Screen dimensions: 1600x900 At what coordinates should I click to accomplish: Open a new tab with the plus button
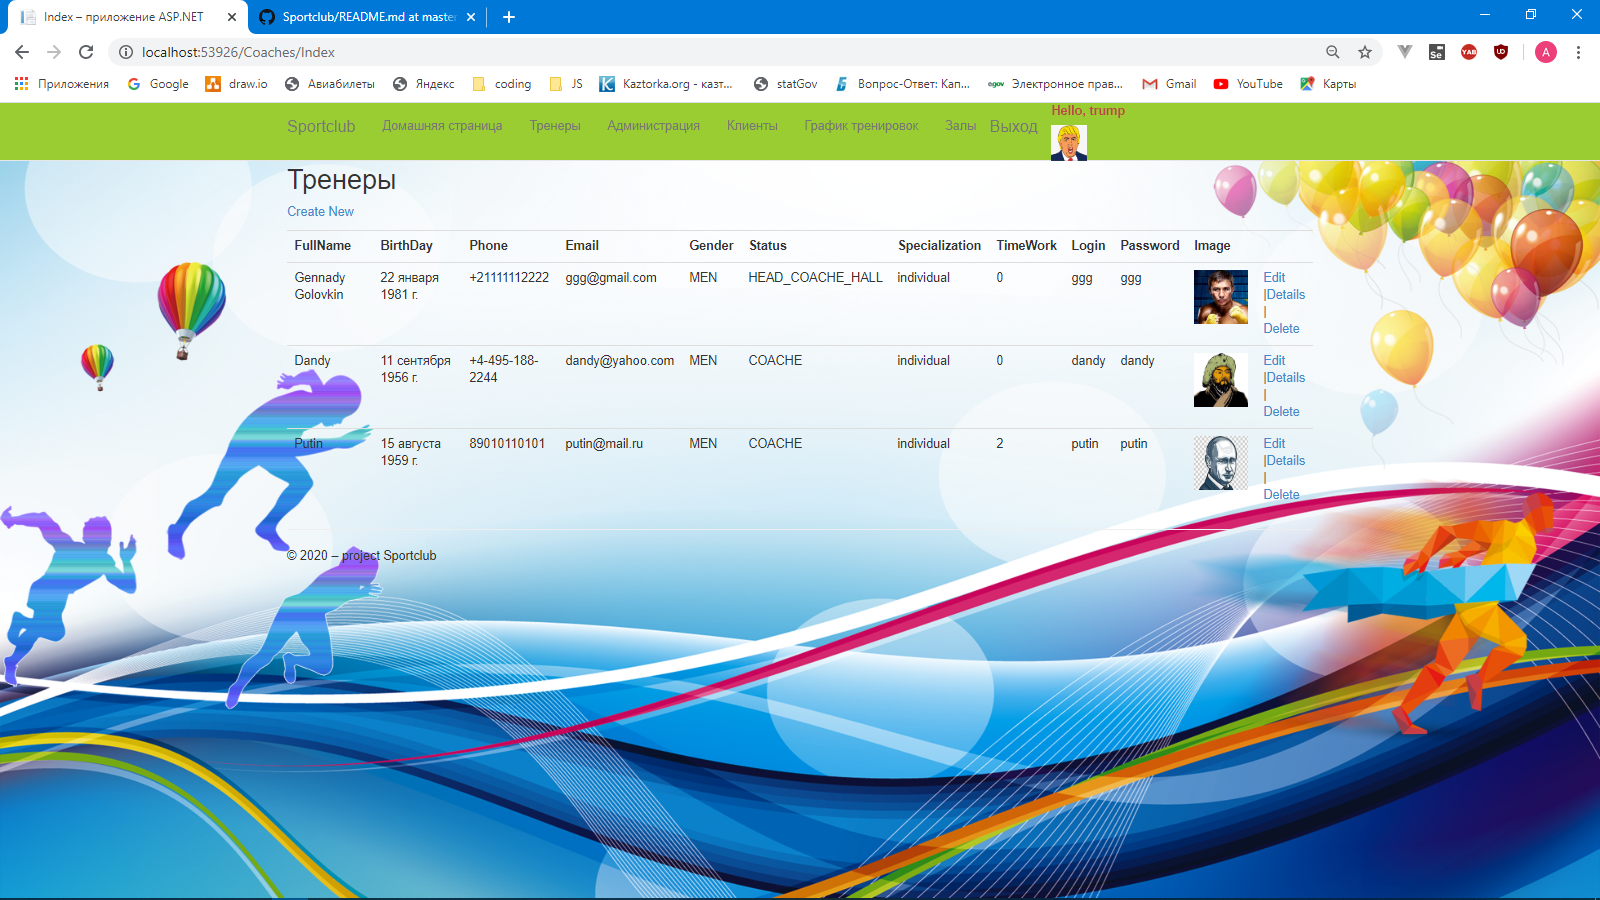point(509,16)
